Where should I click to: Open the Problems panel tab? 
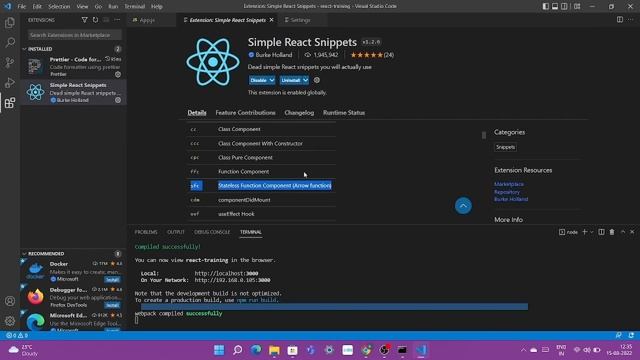(146, 232)
